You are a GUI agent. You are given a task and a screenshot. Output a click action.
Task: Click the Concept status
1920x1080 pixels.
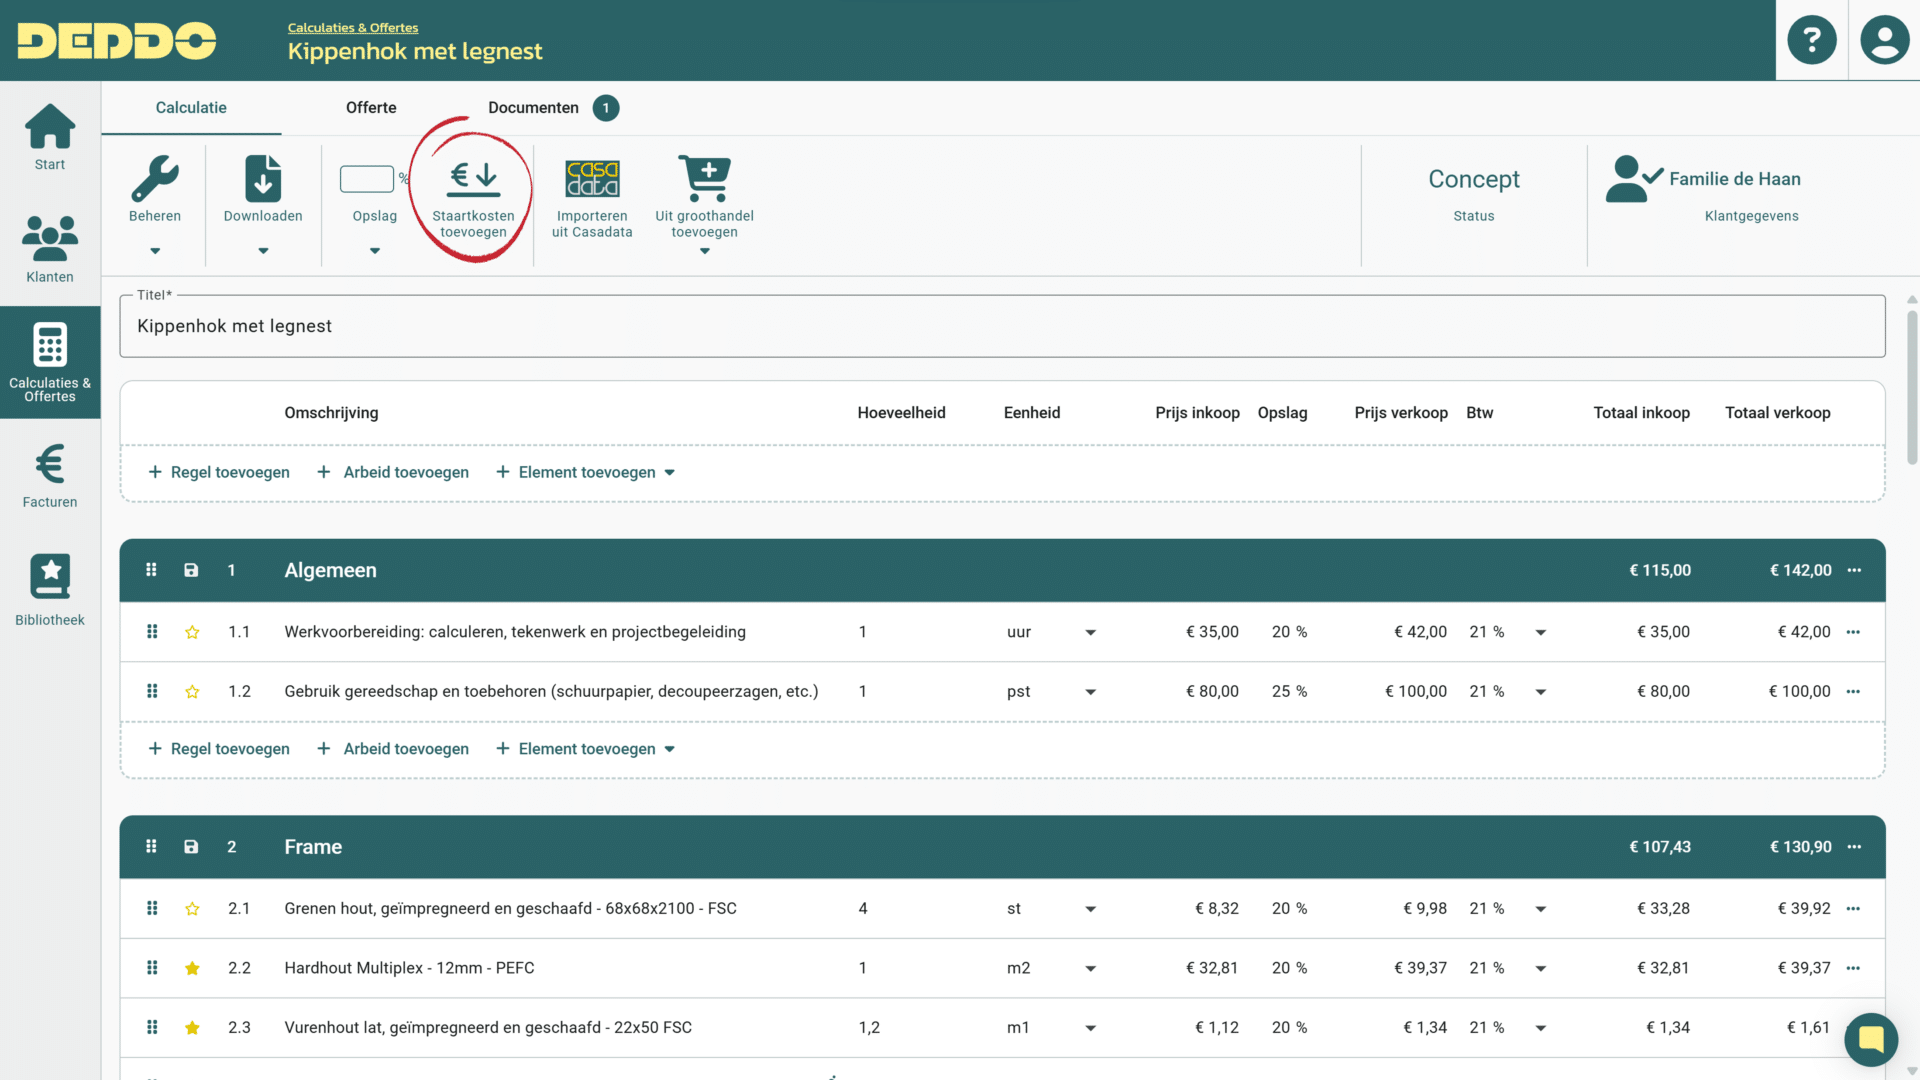coord(1473,179)
